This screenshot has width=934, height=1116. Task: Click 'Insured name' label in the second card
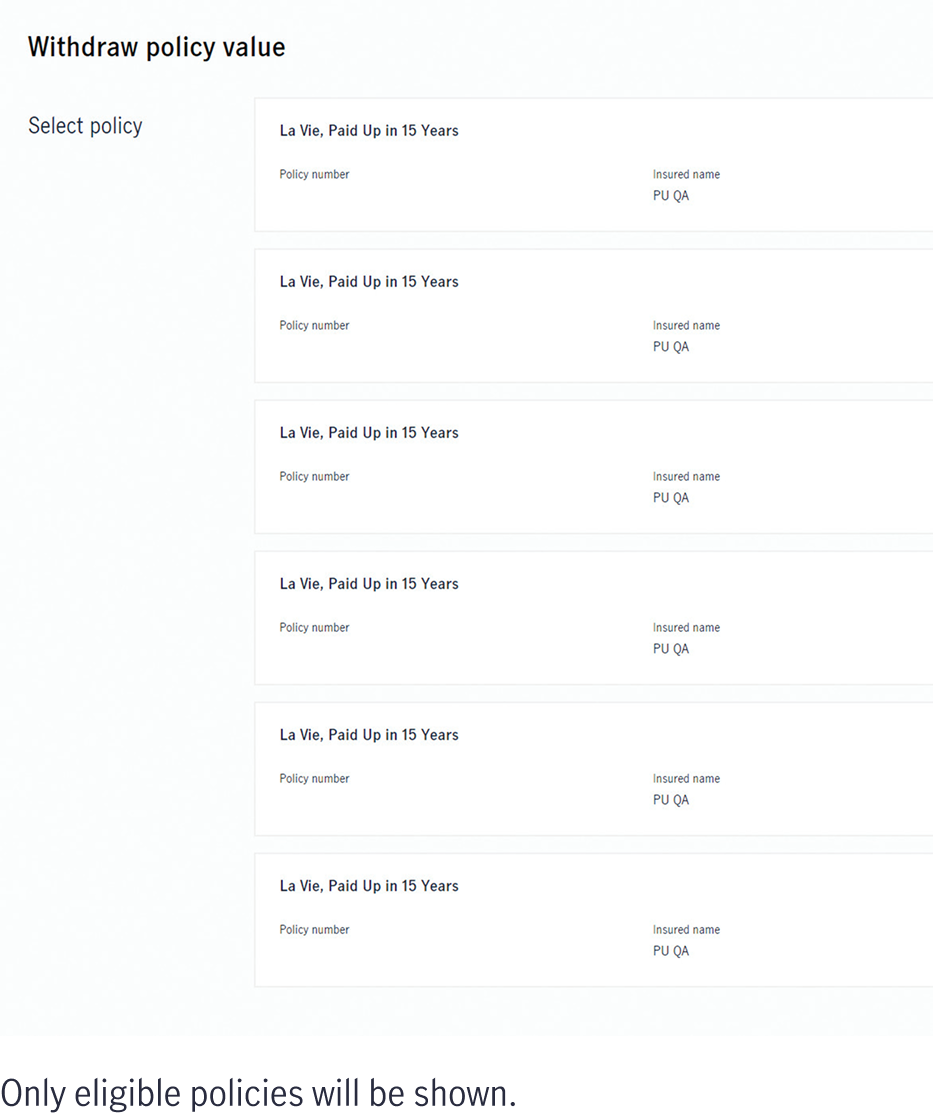click(686, 325)
